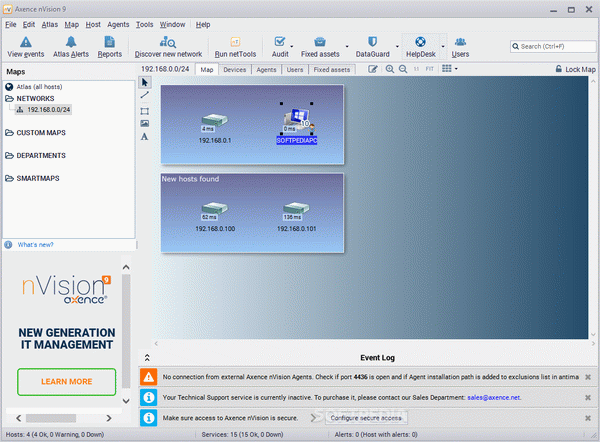Select the SOFTPEDIAPC host icon
The image size is (600, 442).
pyautogui.click(x=297, y=119)
